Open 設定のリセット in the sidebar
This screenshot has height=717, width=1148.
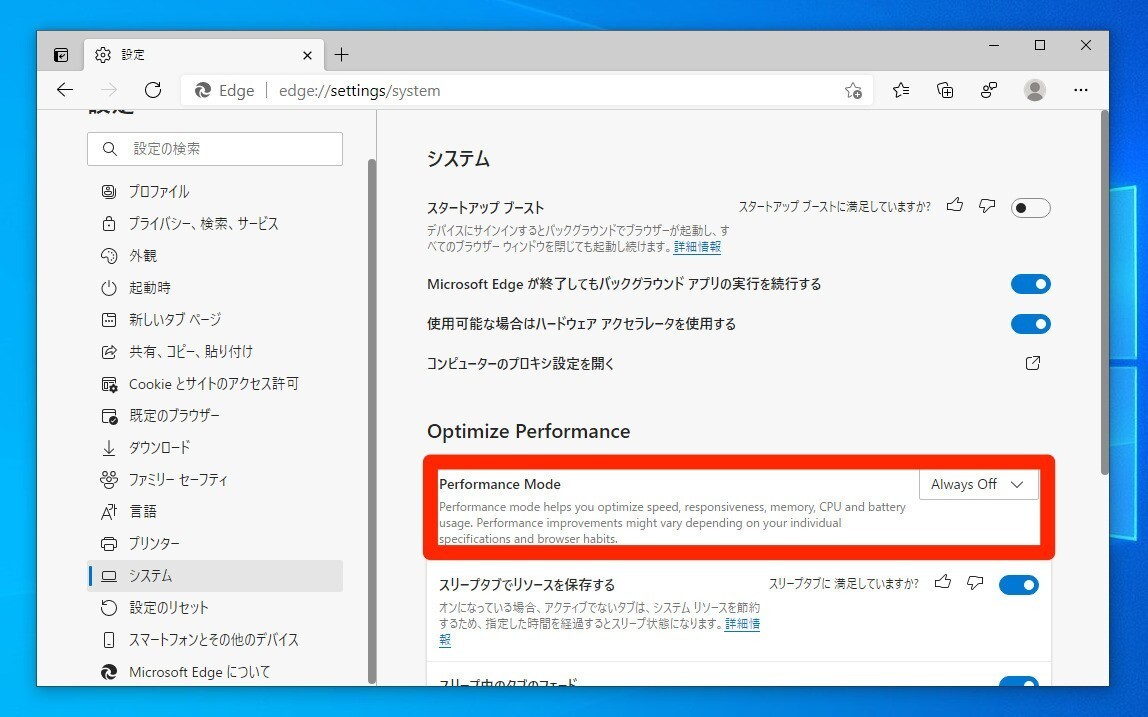(x=215, y=608)
